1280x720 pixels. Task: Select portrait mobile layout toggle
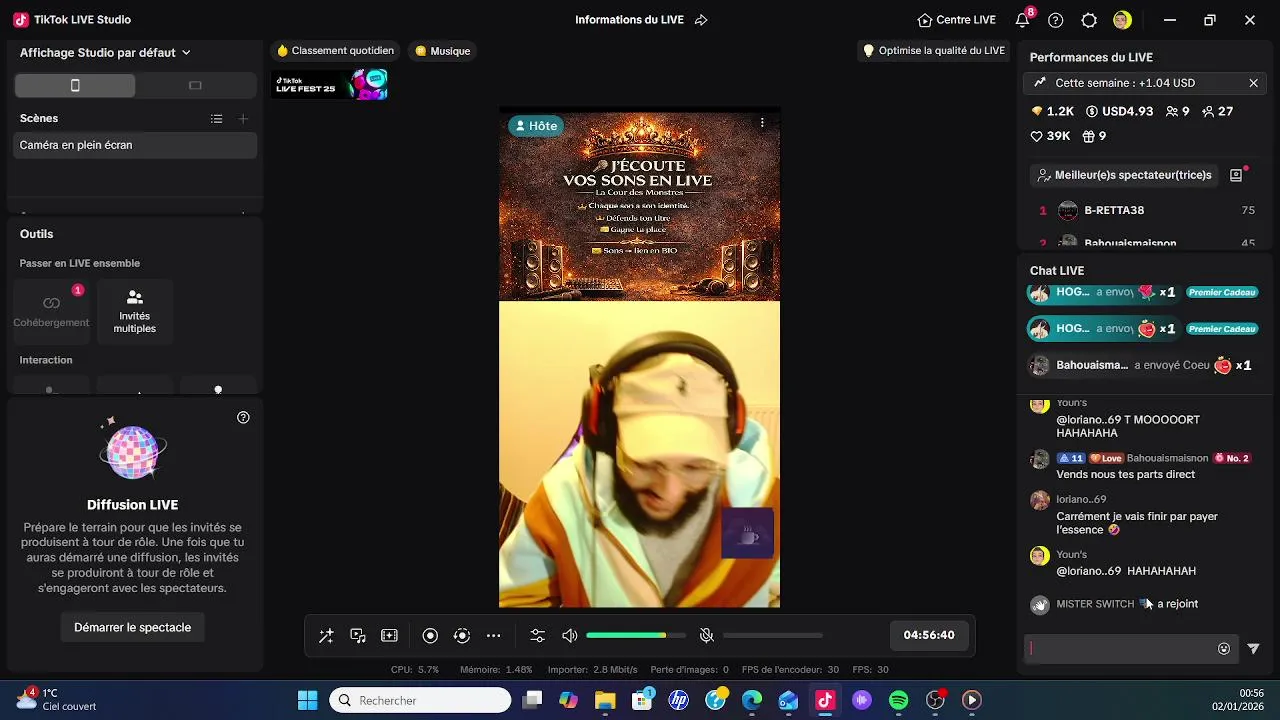[75, 86]
